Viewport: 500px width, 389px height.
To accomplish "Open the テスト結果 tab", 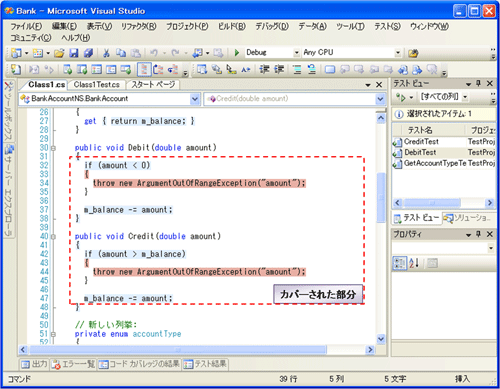I will click(x=205, y=364).
